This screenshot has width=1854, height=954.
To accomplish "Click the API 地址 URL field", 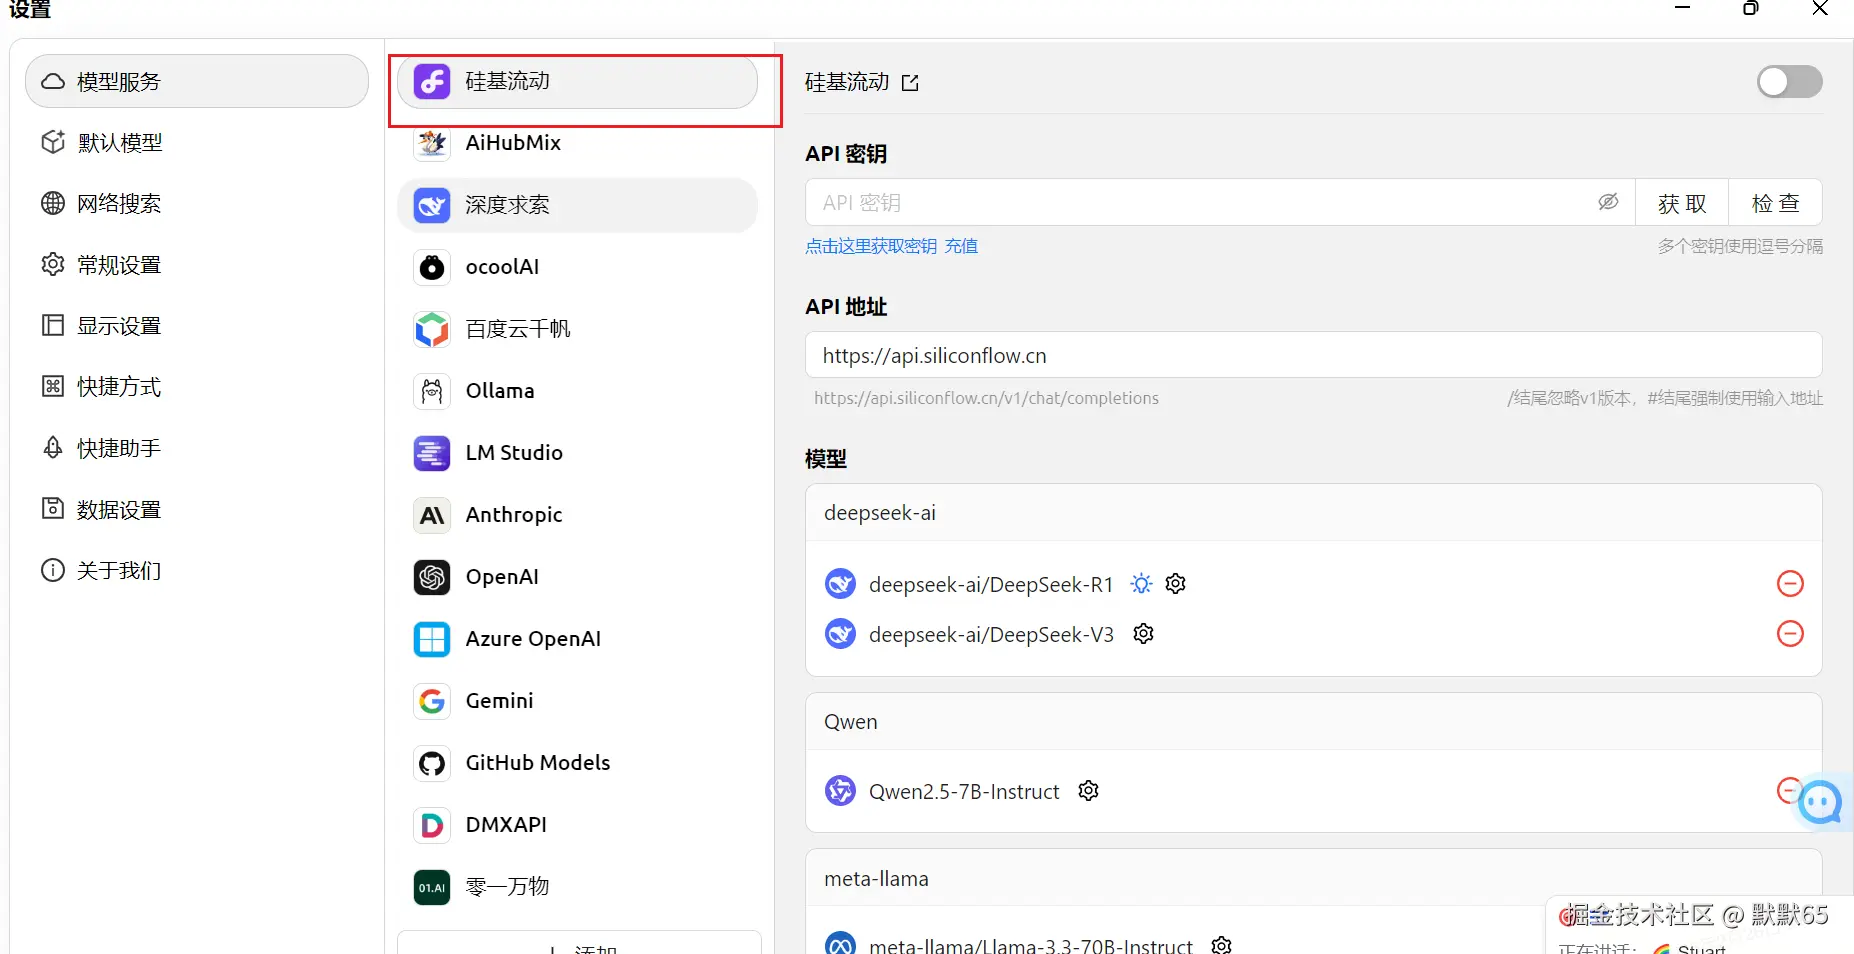I will click(1313, 355).
